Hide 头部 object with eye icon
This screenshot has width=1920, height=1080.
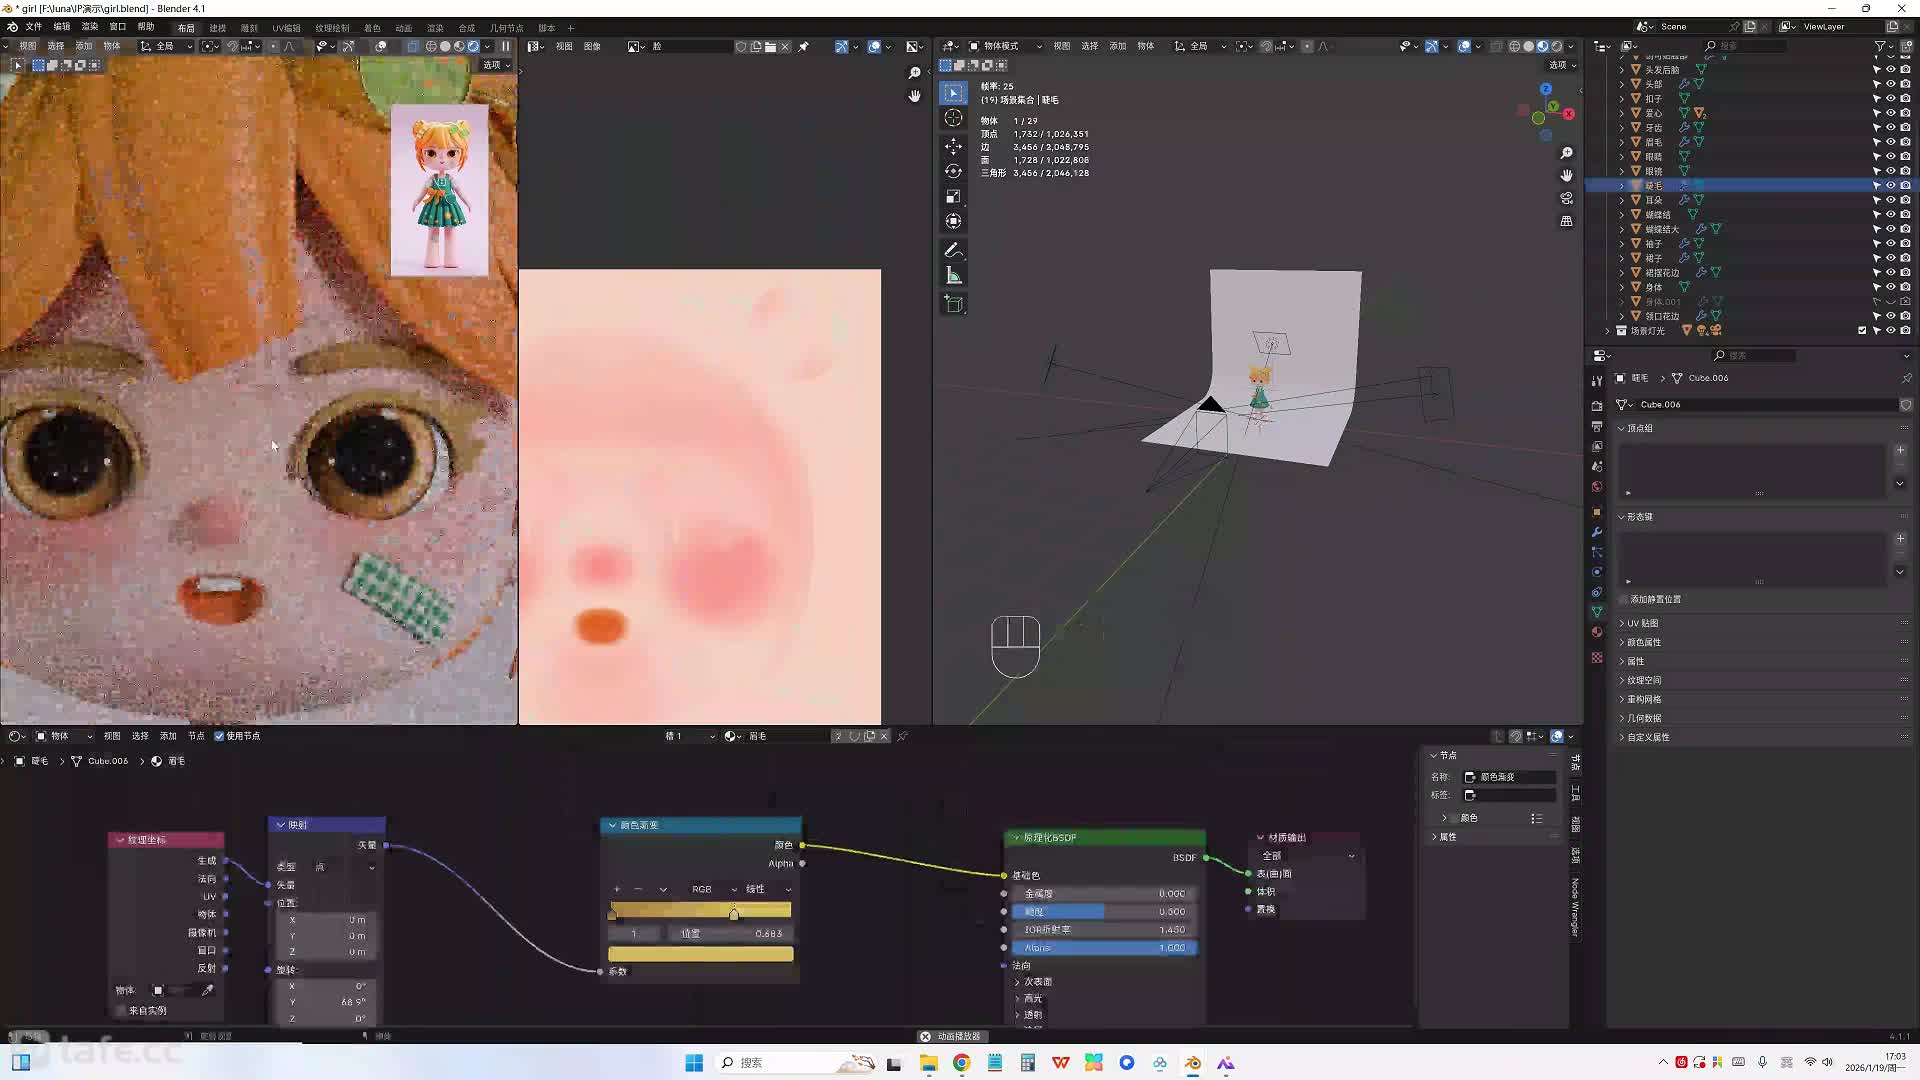(1891, 84)
